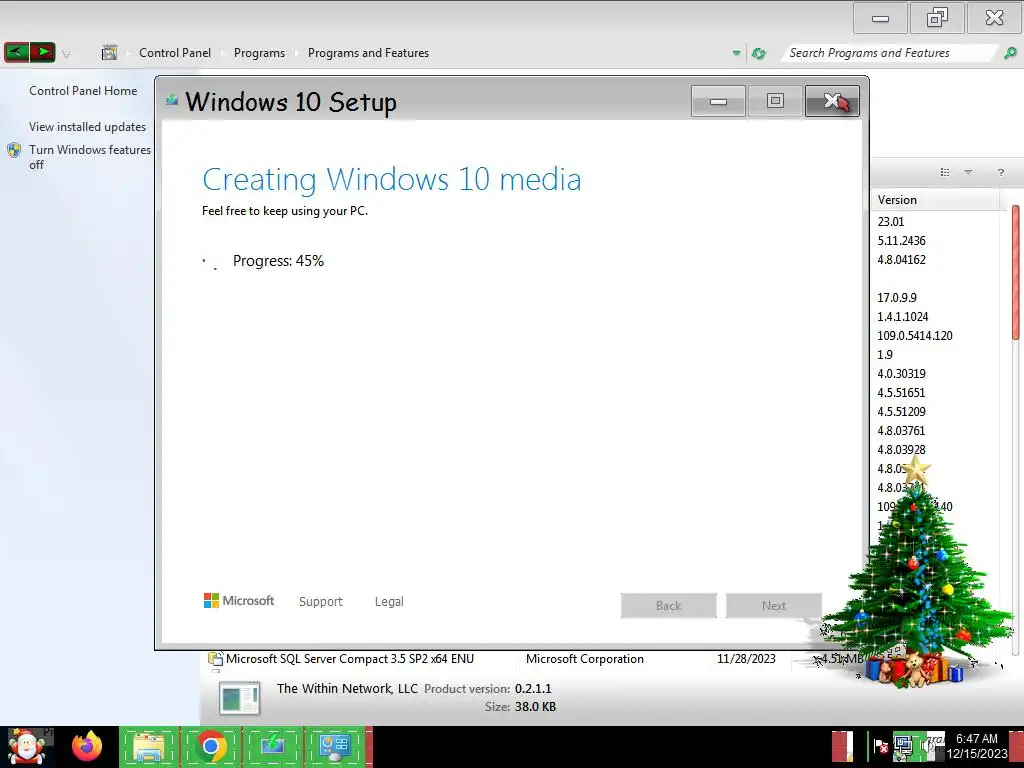Expand address bar history dropdown arrow
1024x768 pixels.
tap(736, 53)
